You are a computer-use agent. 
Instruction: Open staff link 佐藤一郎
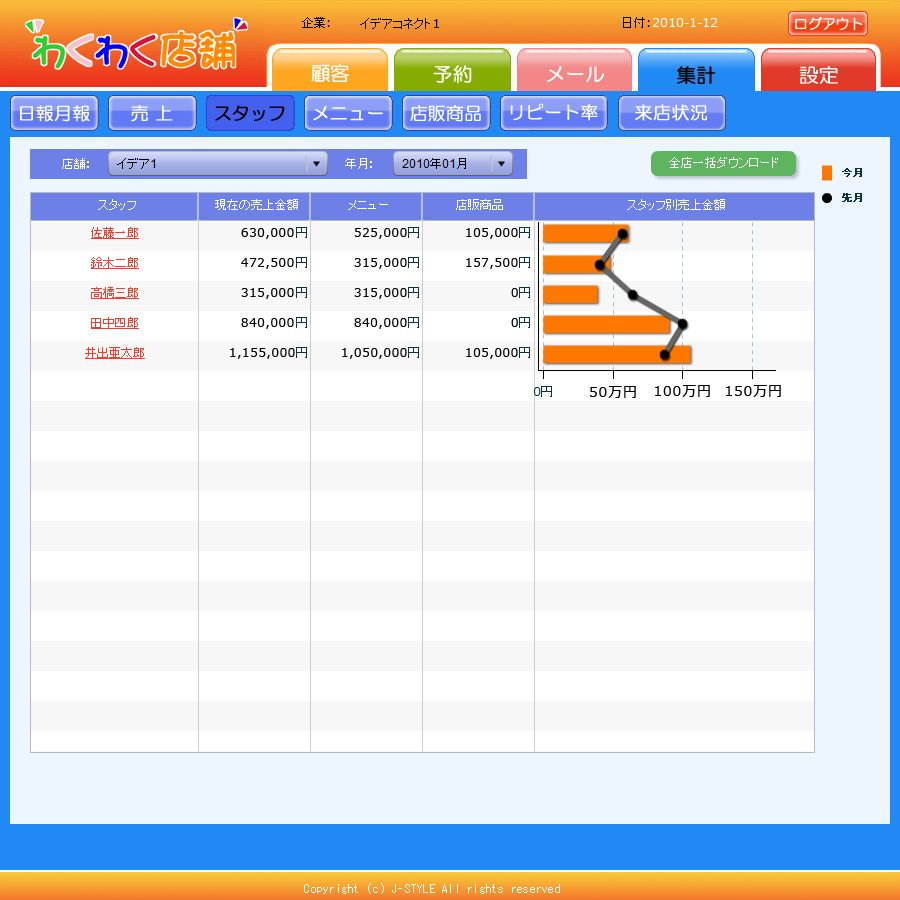pos(115,233)
